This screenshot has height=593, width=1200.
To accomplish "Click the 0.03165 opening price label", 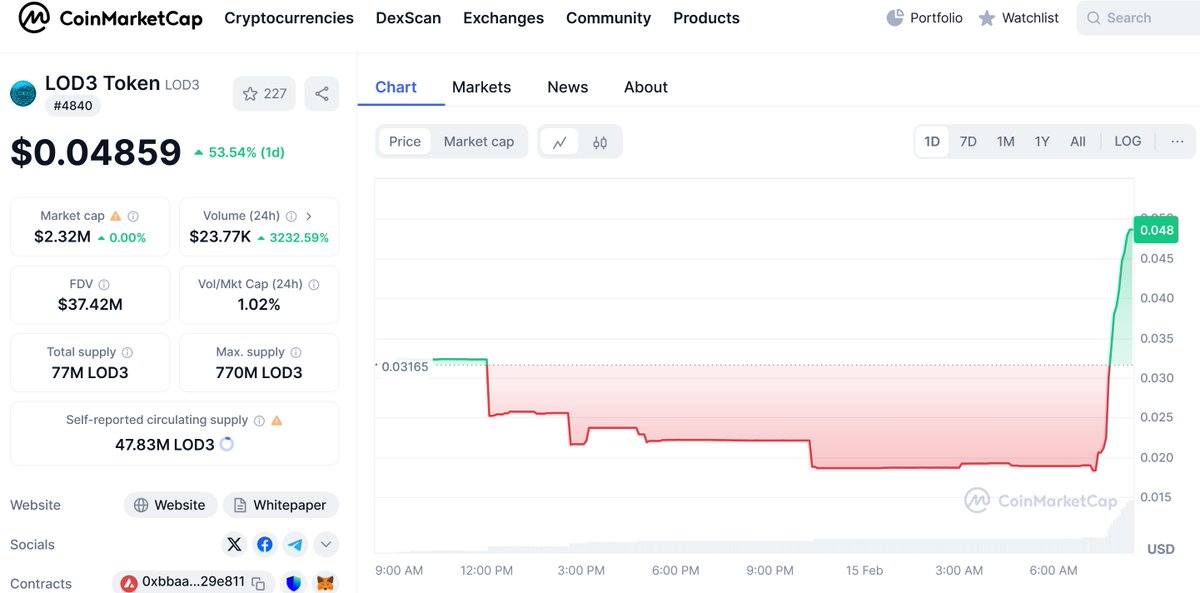I will tap(404, 367).
